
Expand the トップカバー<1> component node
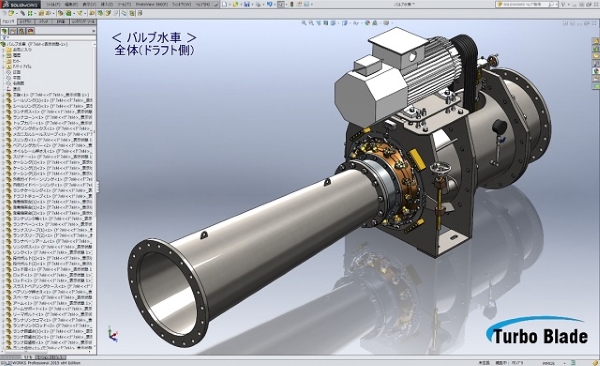coord(3,123)
